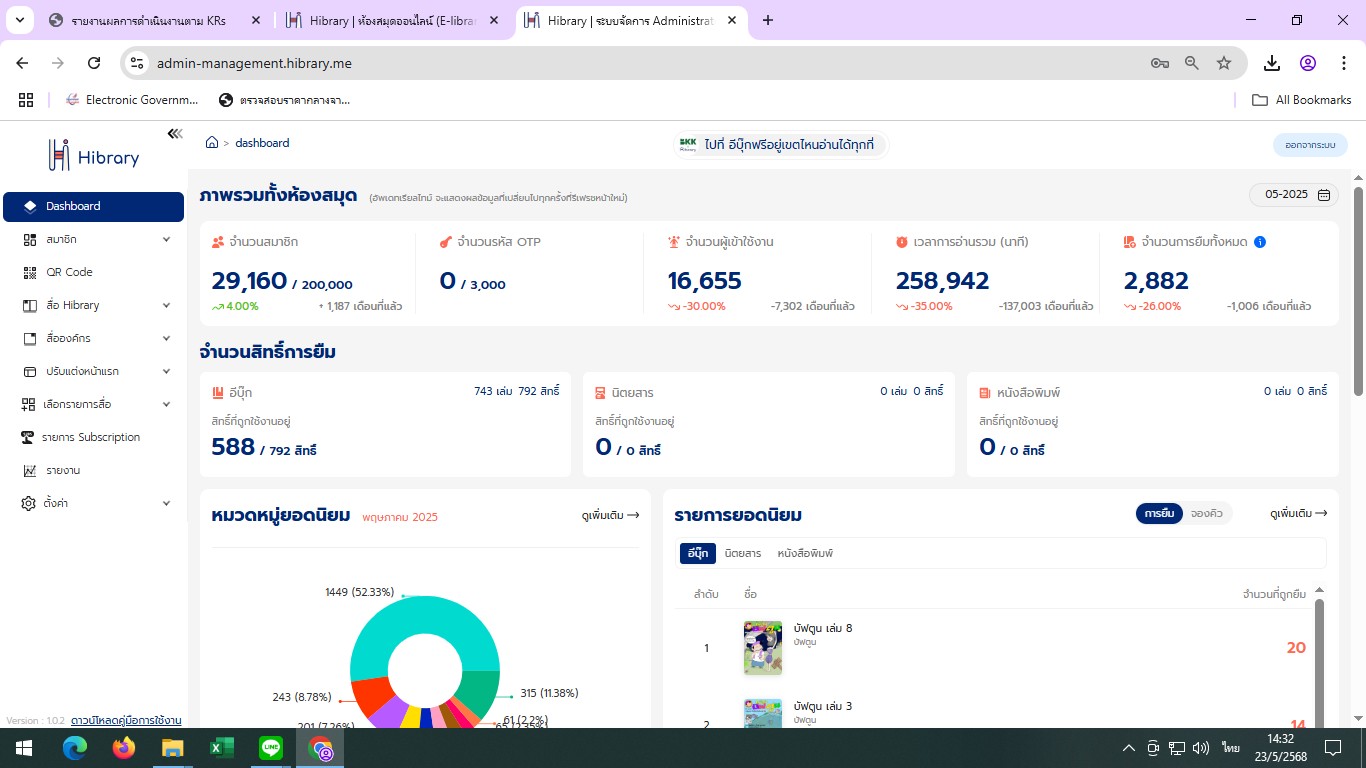Expand the สื่อองค์กร sidebar menu
The height and width of the screenshot is (768, 1366).
[x=93, y=338]
